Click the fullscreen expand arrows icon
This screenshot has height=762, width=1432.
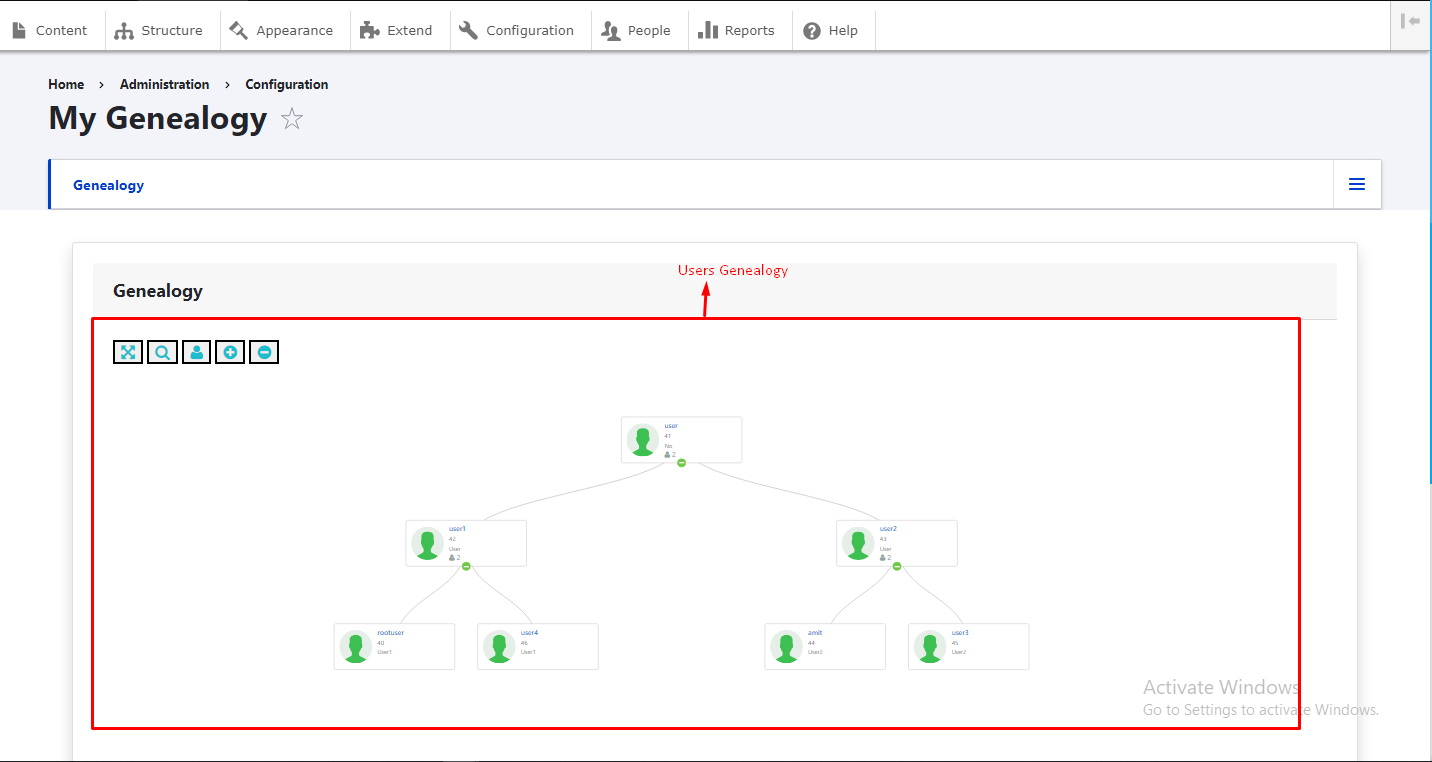[x=128, y=352]
